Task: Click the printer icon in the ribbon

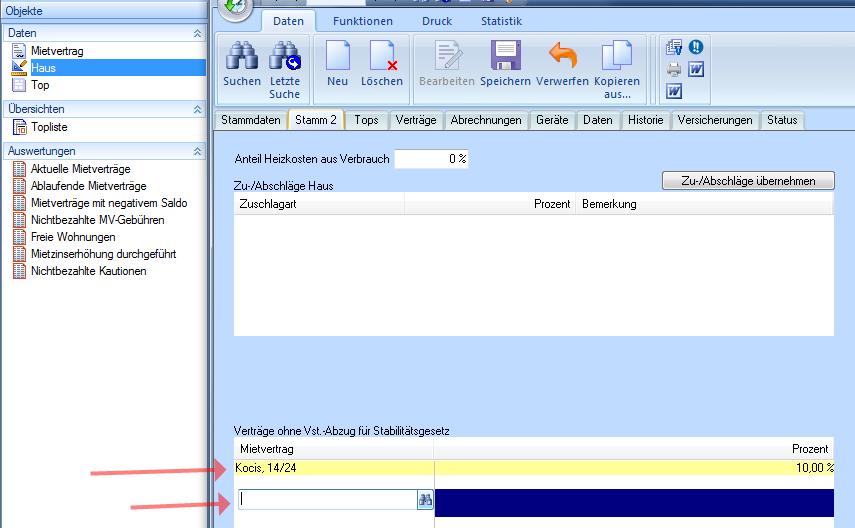Action: point(674,69)
